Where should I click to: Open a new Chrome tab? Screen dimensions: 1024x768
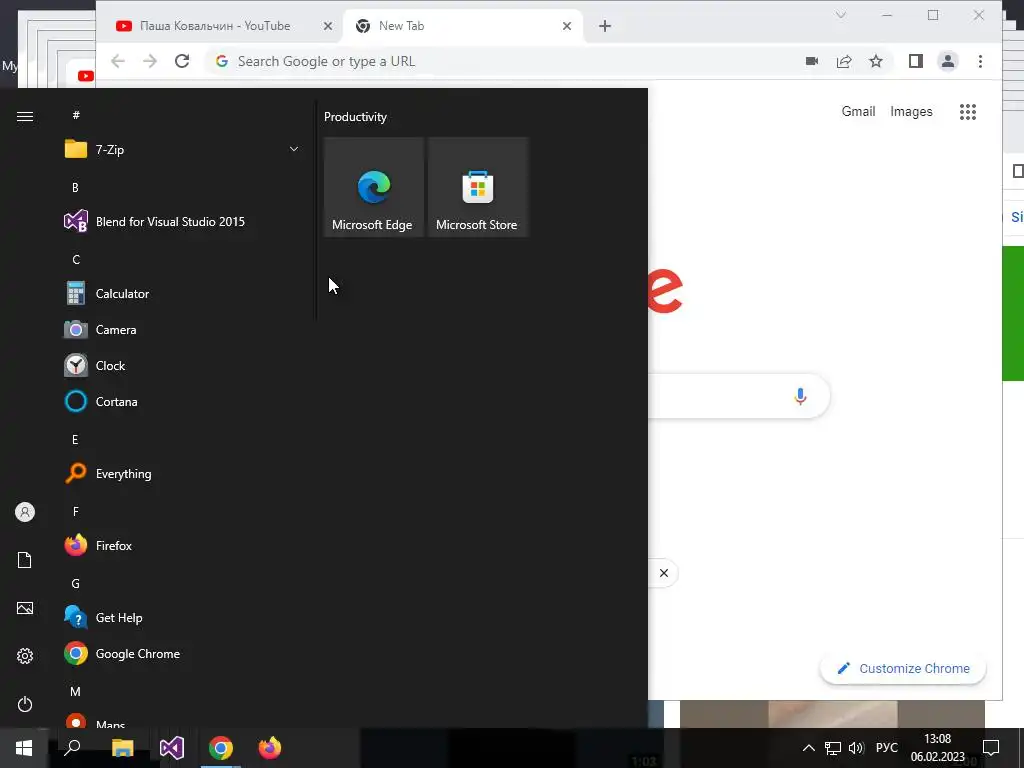605,26
